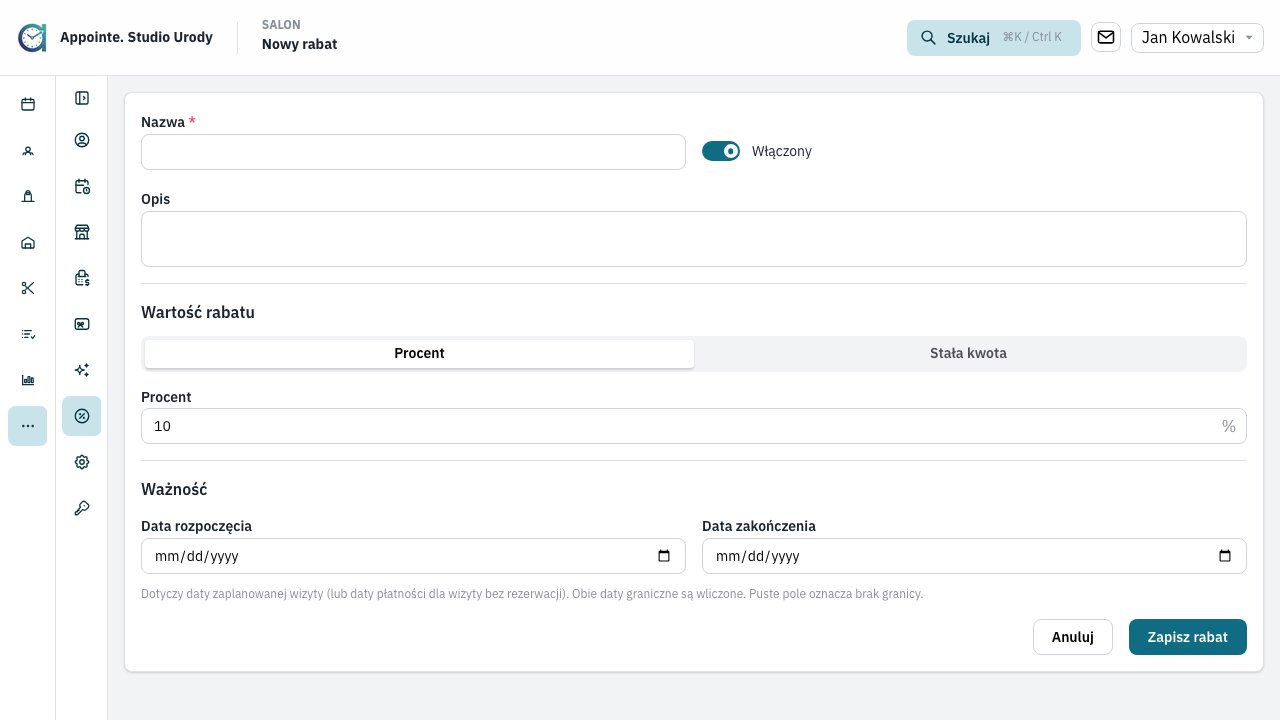Open the percent discounts icon
1280x720 pixels.
pyautogui.click(x=82, y=416)
